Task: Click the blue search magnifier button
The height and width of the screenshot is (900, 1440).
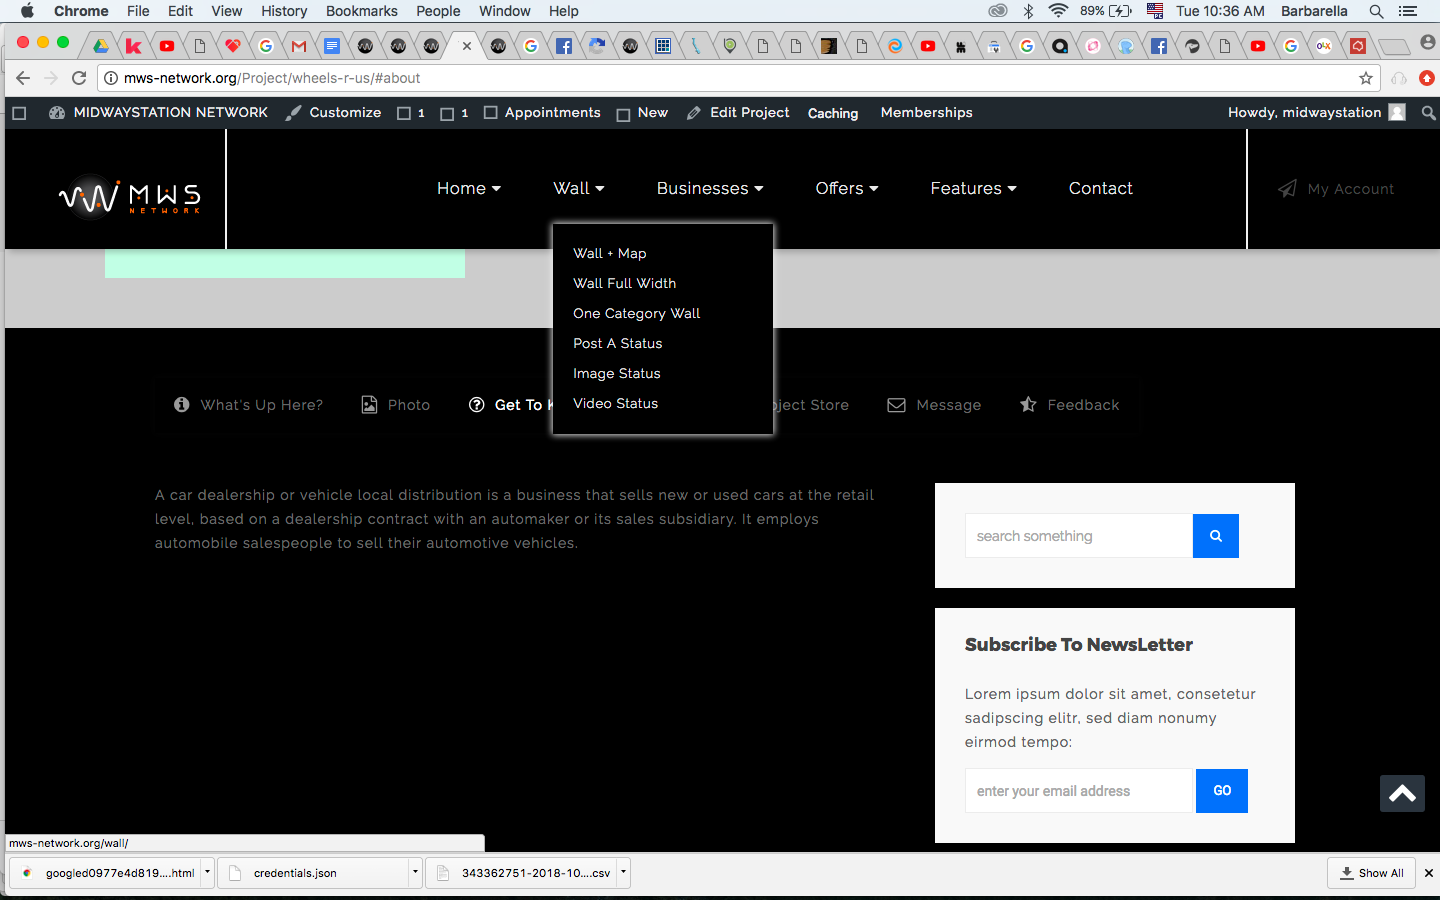Action: [1215, 536]
